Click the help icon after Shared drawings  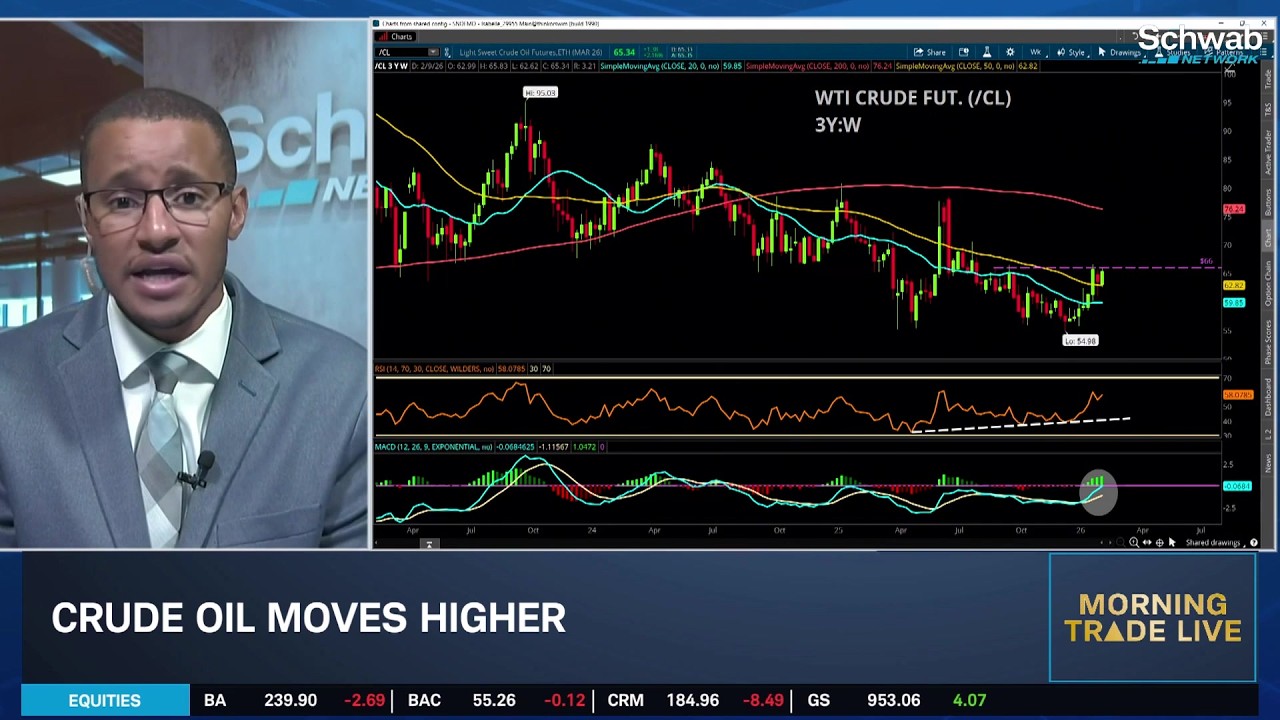click(1254, 542)
